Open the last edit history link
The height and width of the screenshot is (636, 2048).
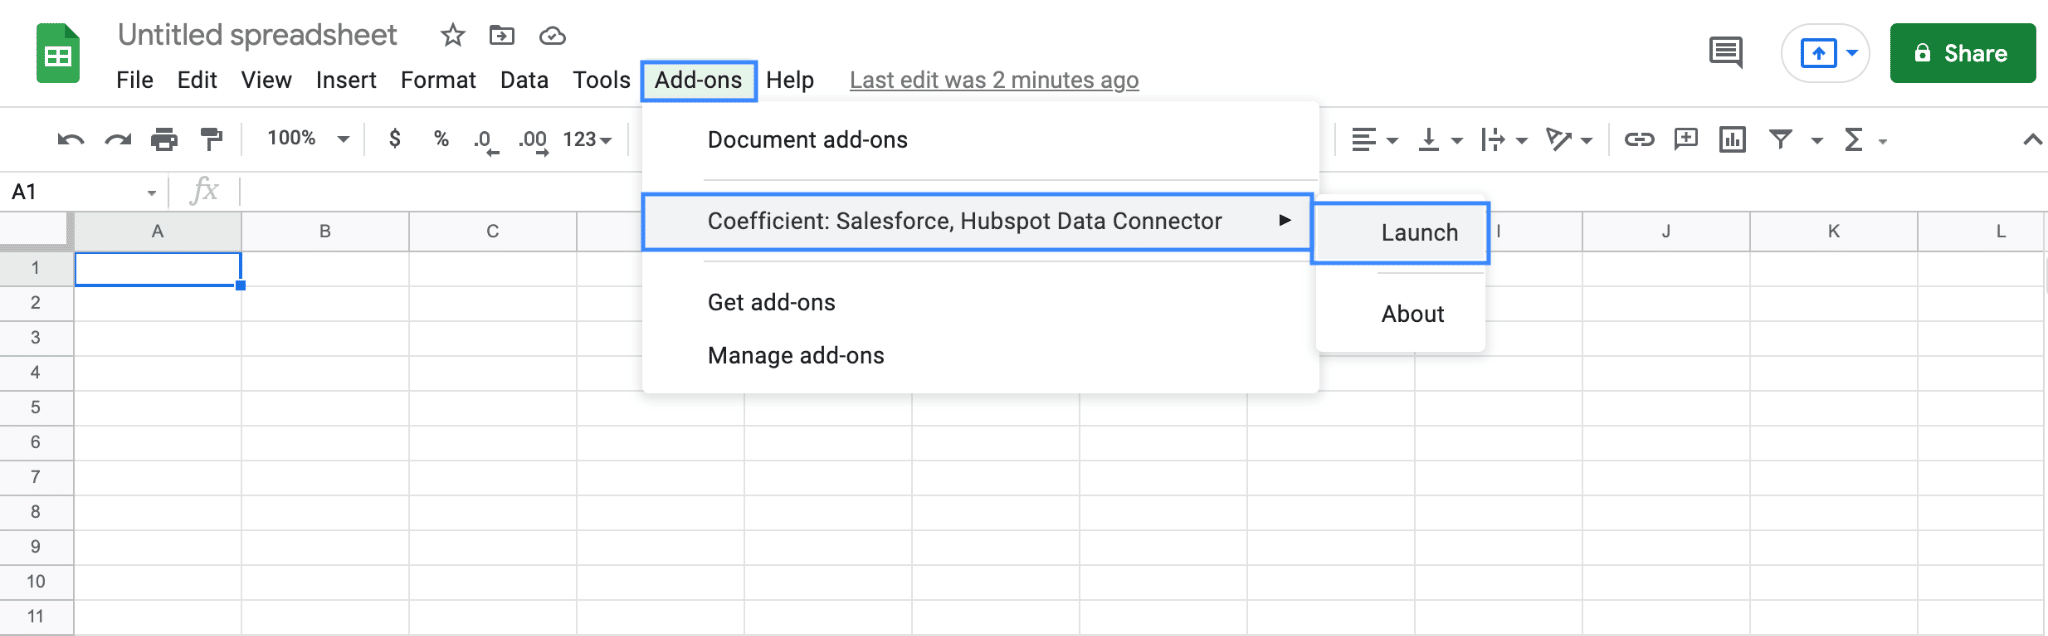click(x=994, y=80)
